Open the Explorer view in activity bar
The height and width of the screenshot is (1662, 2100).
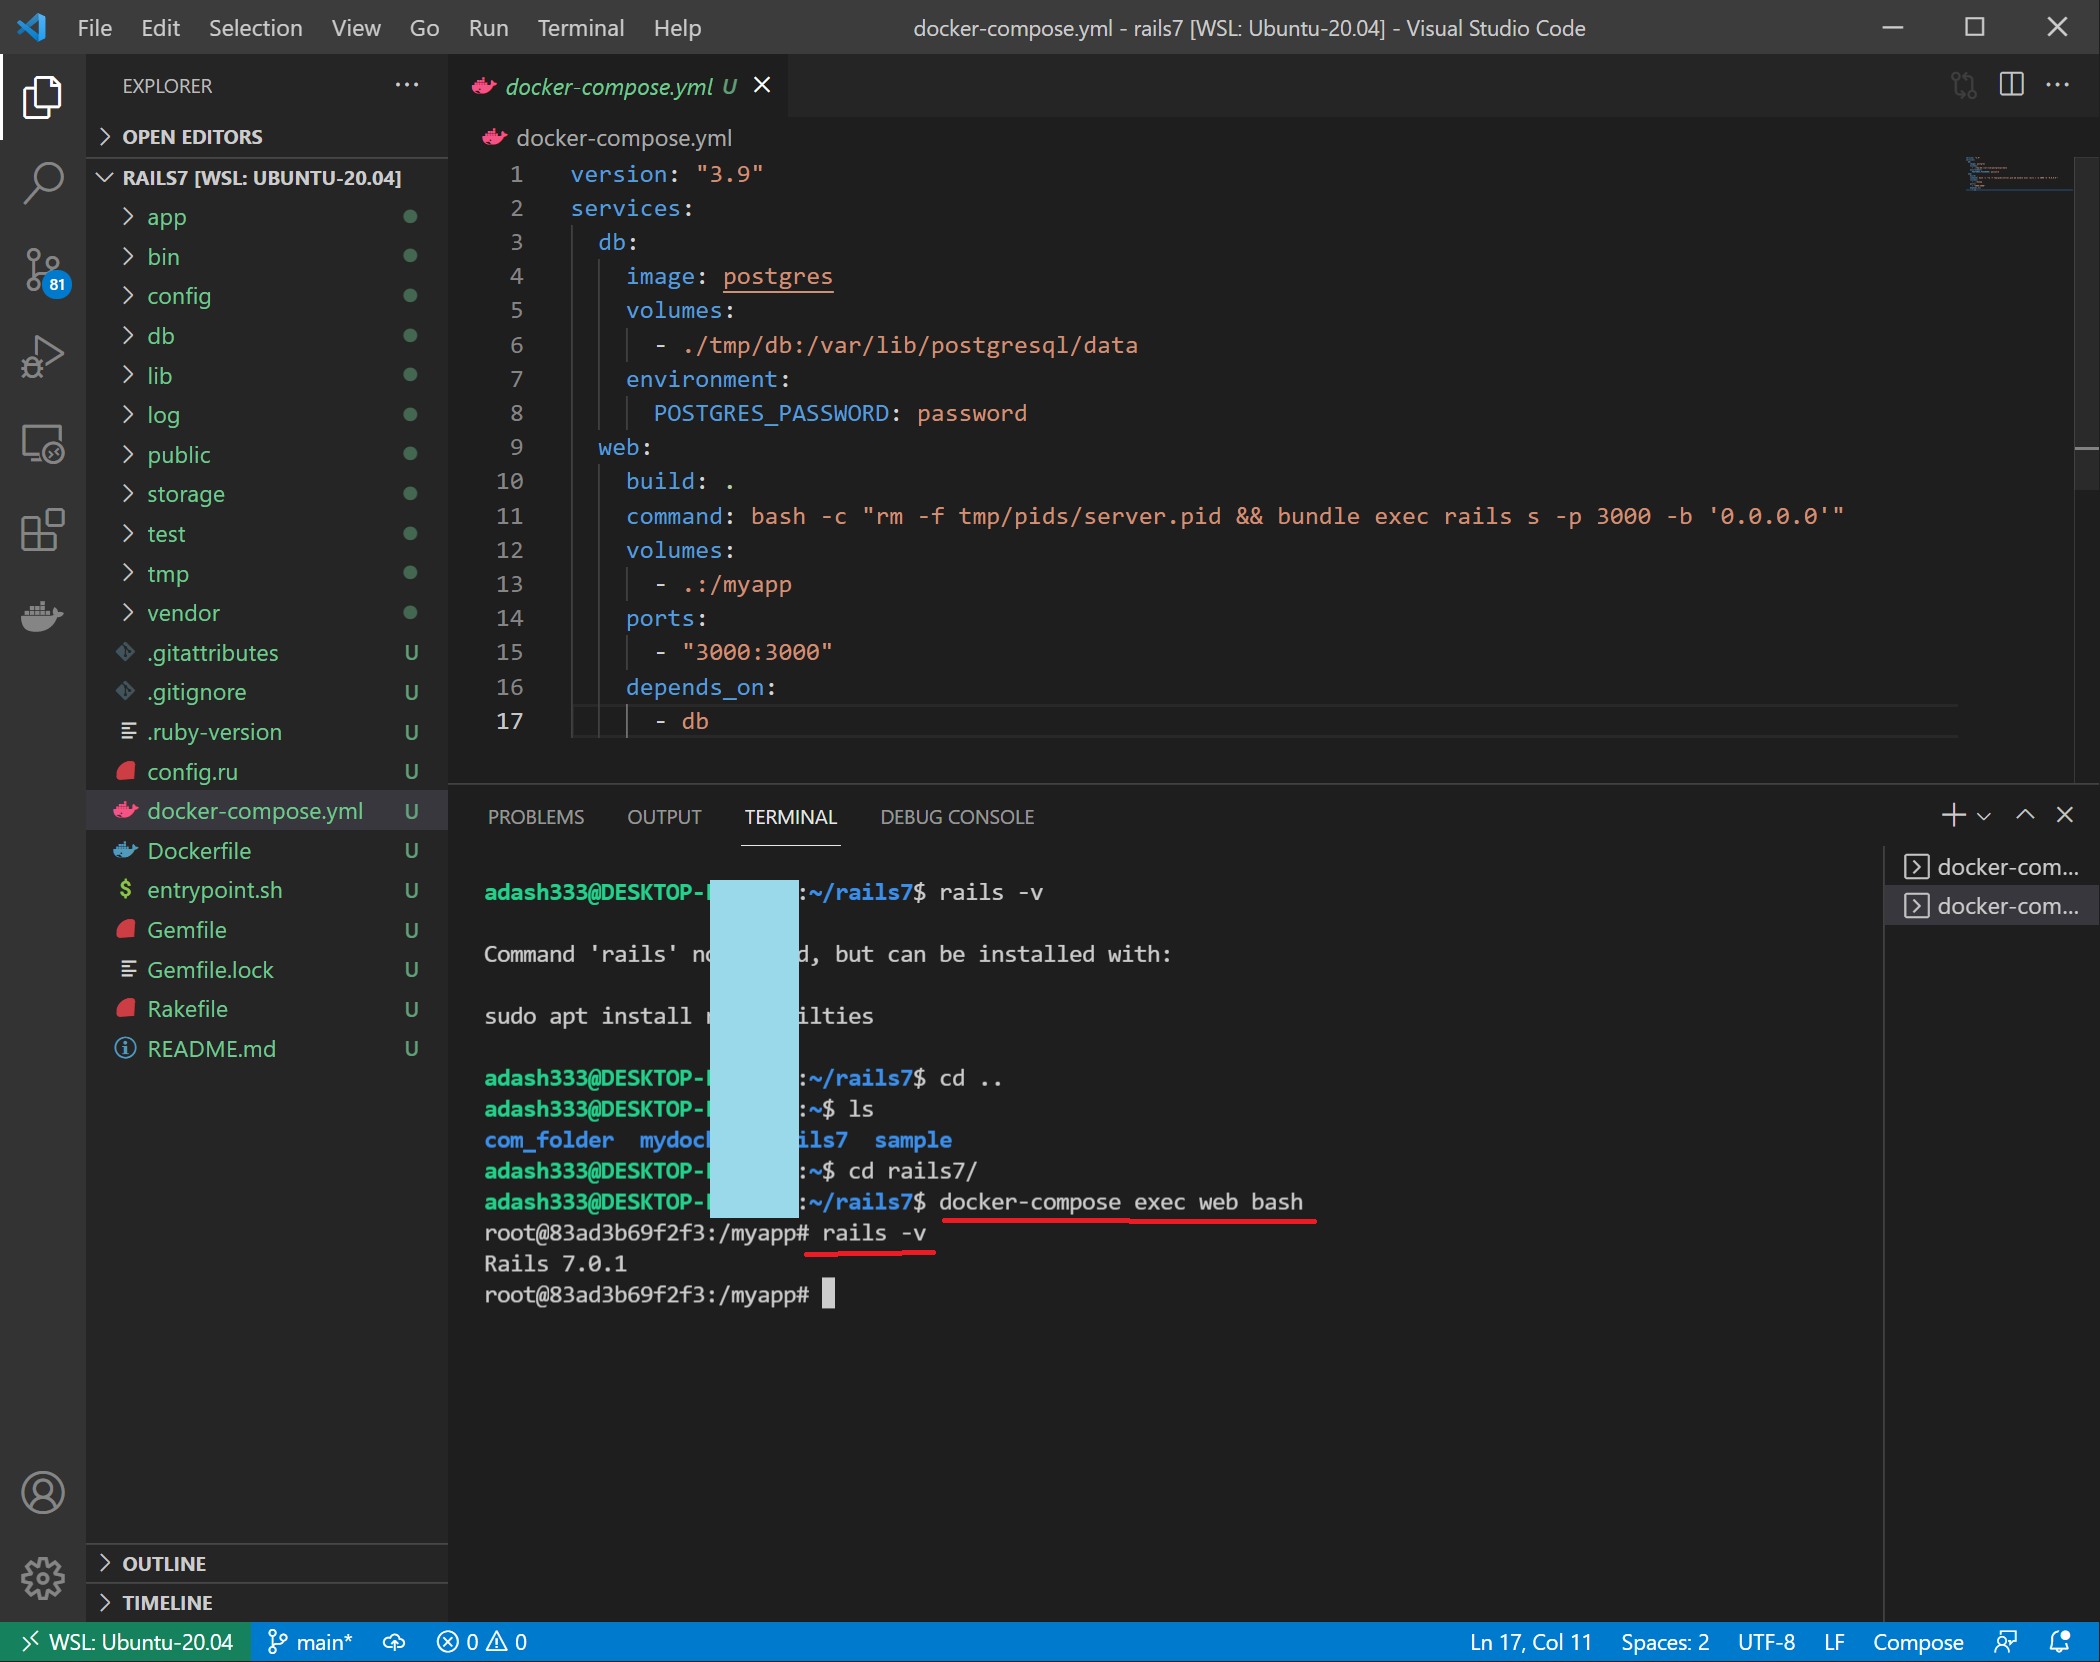click(x=42, y=97)
